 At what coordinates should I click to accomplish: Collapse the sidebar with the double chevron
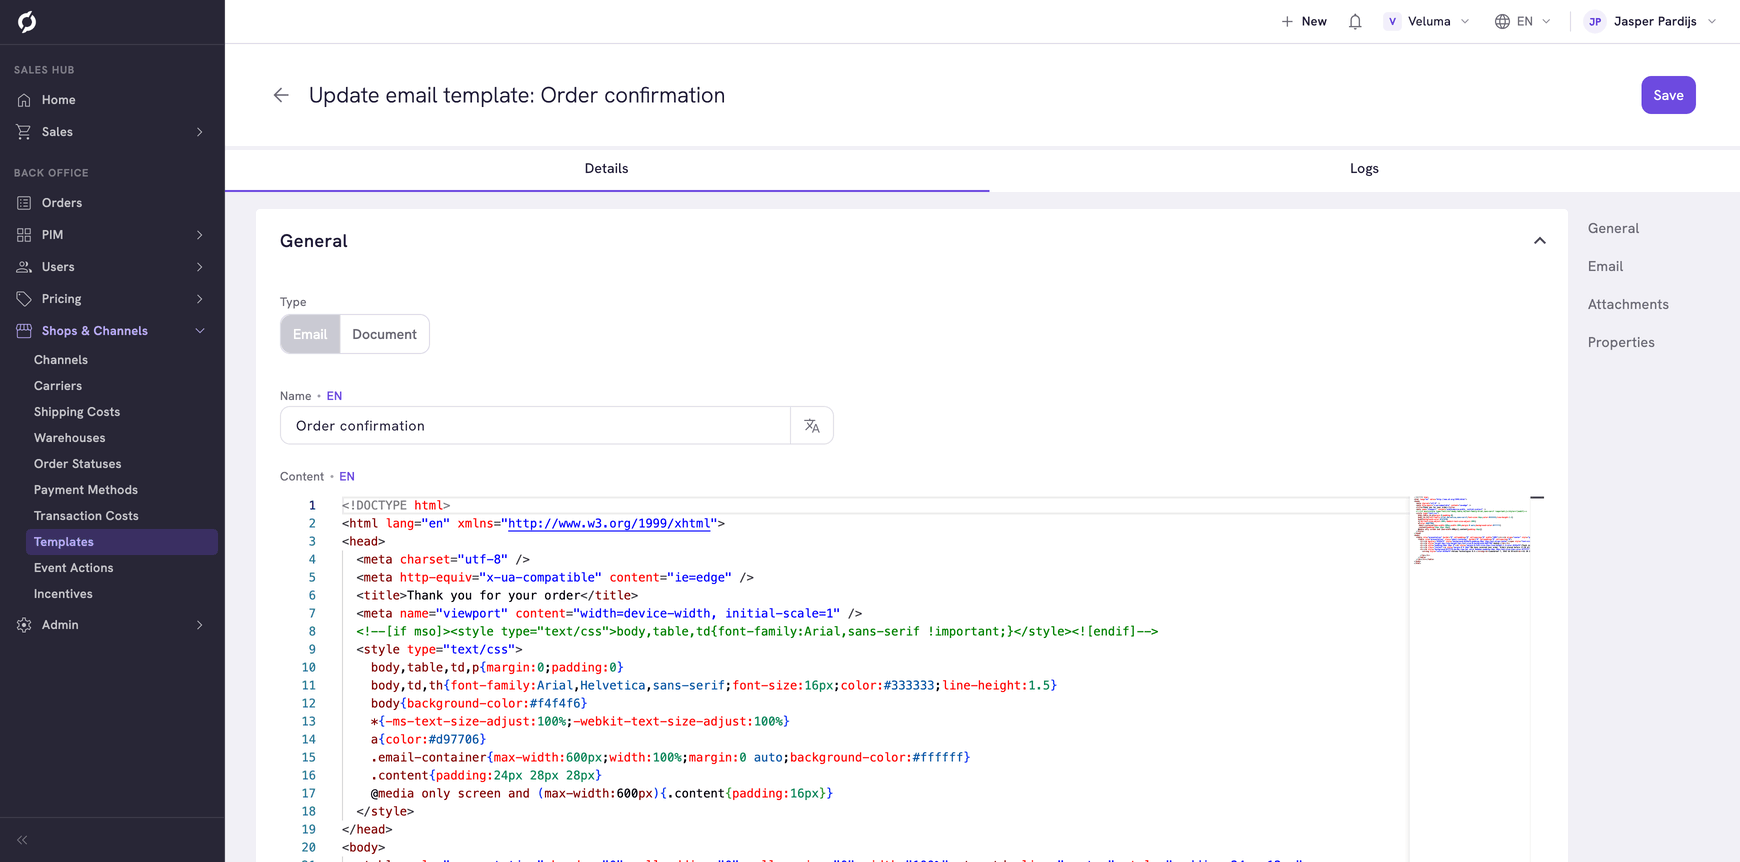tap(22, 840)
